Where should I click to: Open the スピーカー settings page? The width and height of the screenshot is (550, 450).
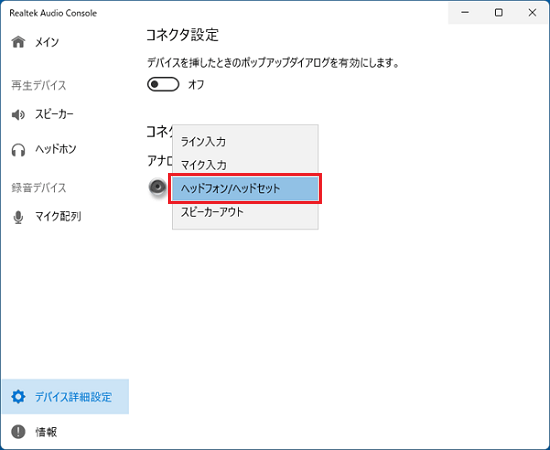tap(65, 115)
